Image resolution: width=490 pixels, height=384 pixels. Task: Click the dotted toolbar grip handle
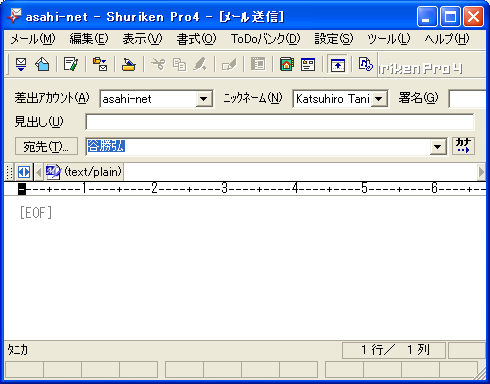pos(9,172)
